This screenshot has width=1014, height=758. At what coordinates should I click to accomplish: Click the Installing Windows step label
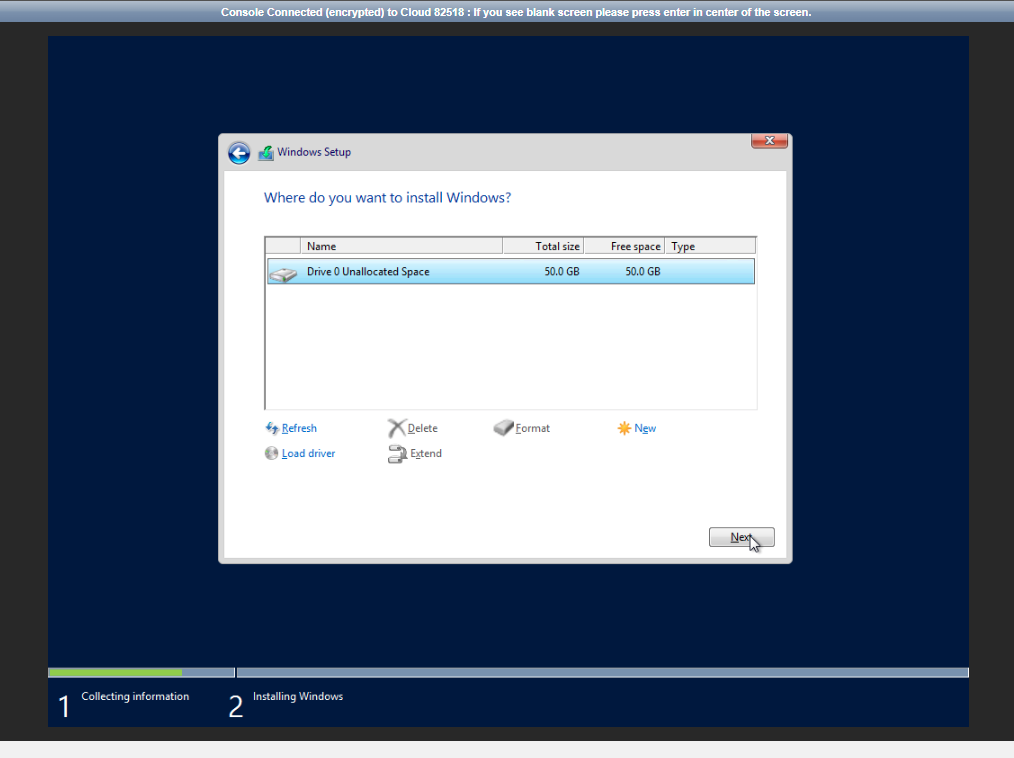[297, 697]
